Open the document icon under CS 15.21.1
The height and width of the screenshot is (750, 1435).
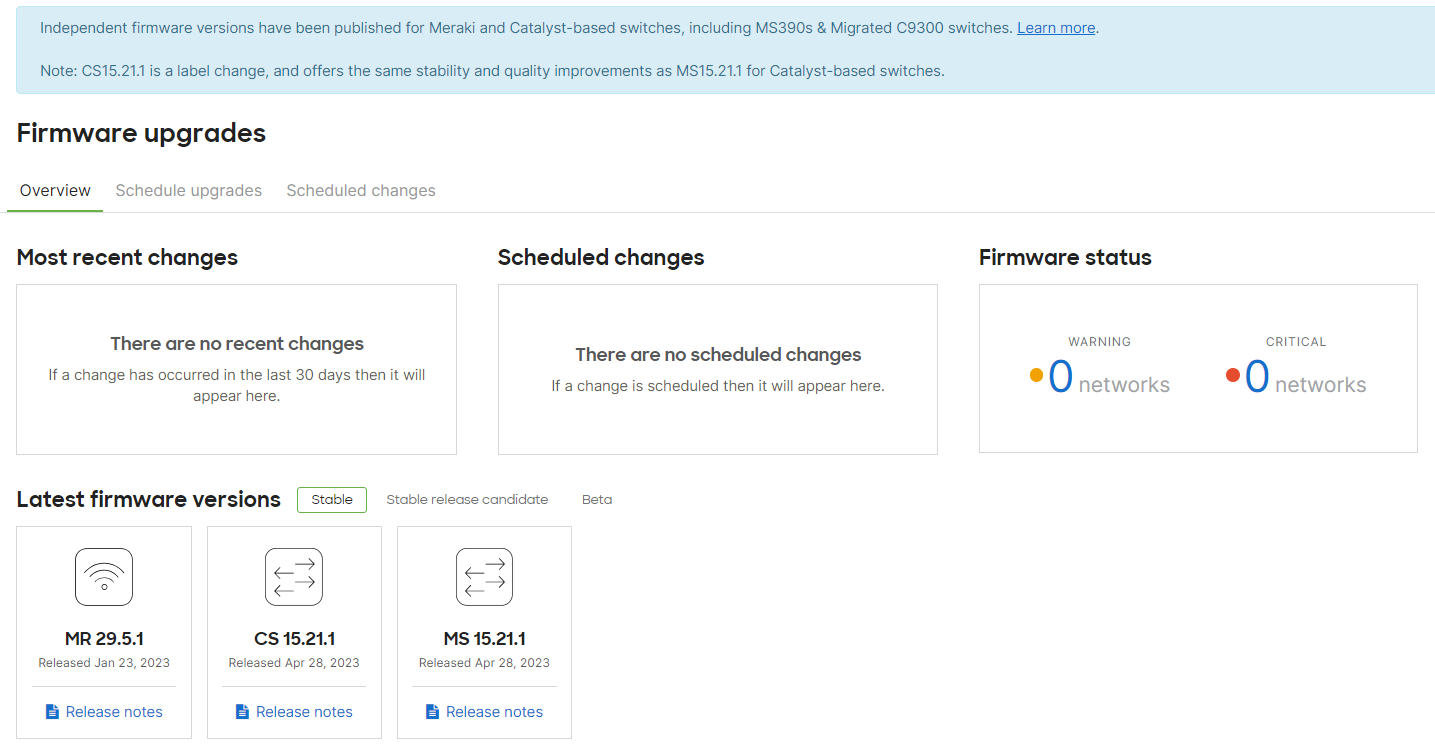[242, 712]
